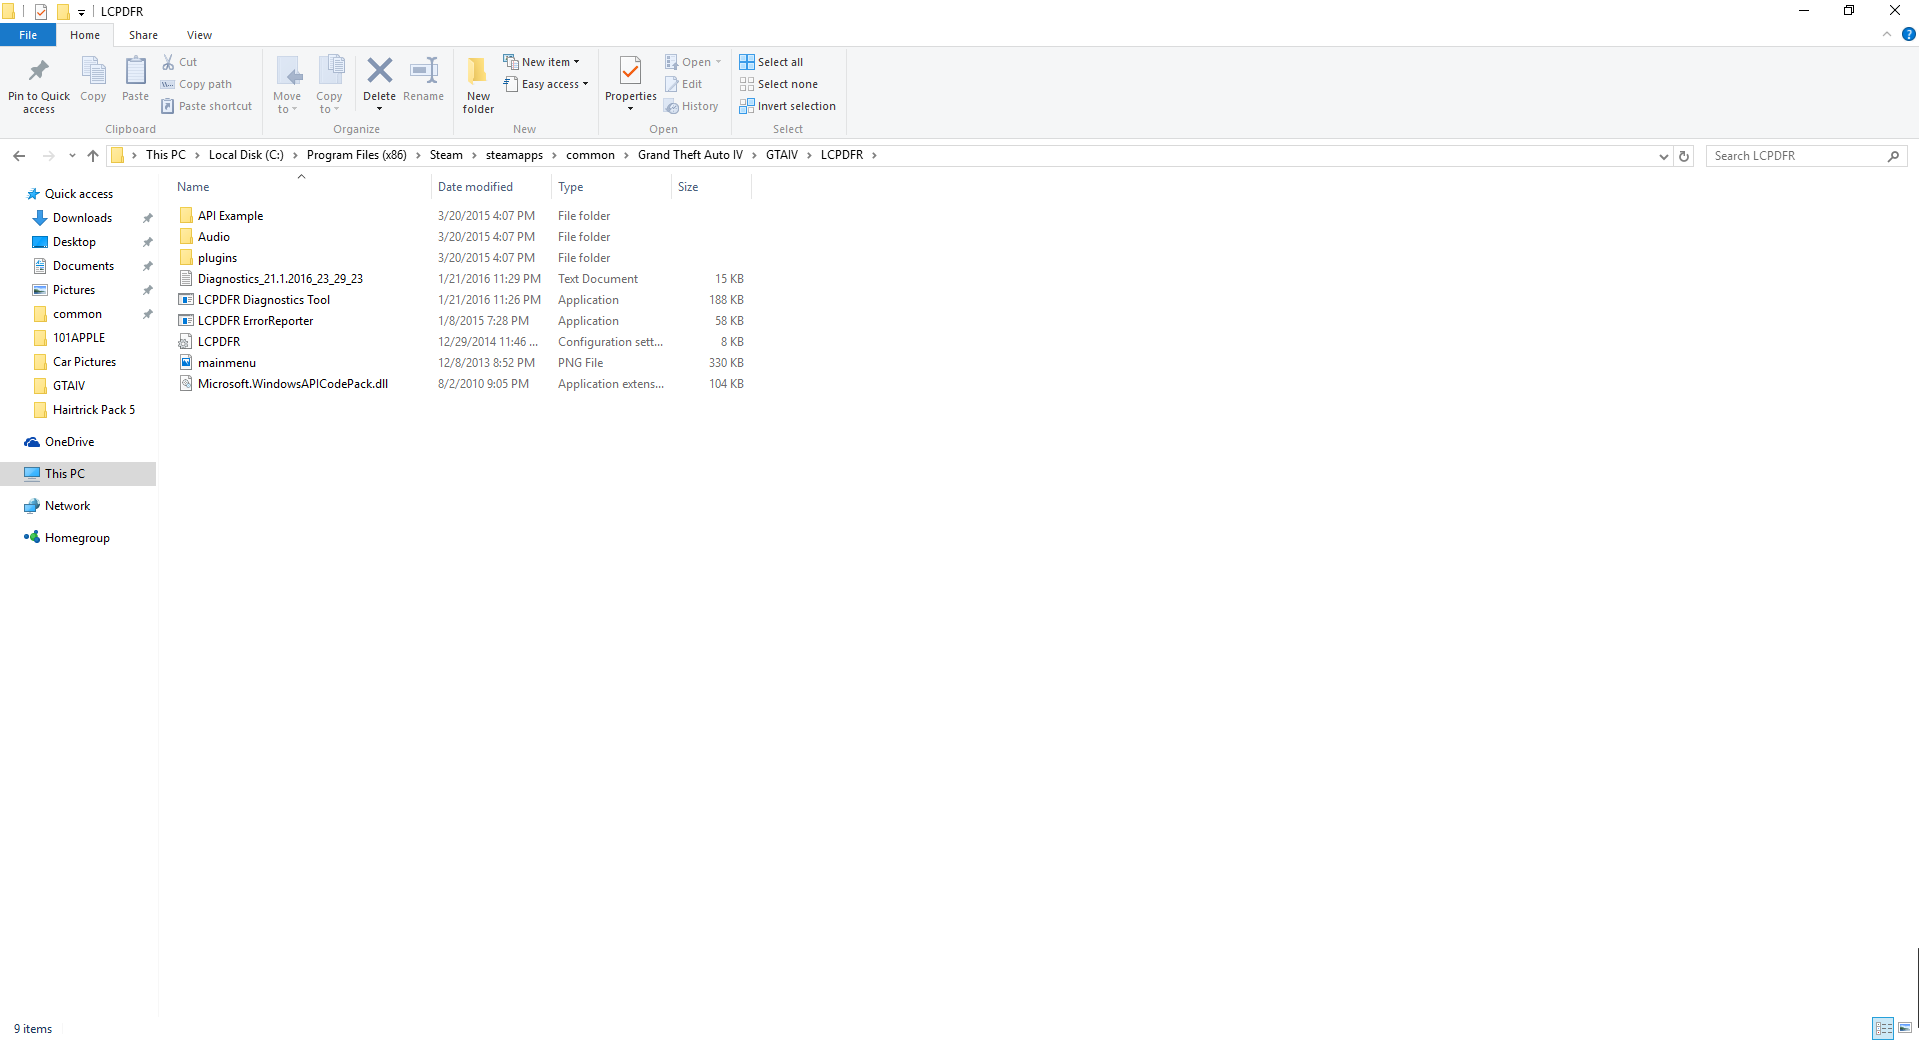Viewport: 1919px width, 1040px height.
Task: Click the Quick Access Toolbar properties icon
Action: click(41, 12)
